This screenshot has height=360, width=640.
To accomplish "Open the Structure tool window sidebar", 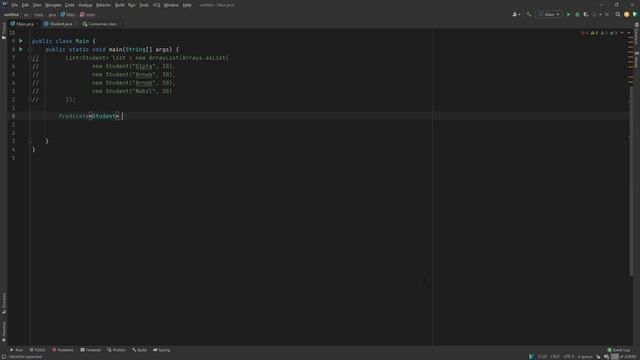I will point(4,303).
